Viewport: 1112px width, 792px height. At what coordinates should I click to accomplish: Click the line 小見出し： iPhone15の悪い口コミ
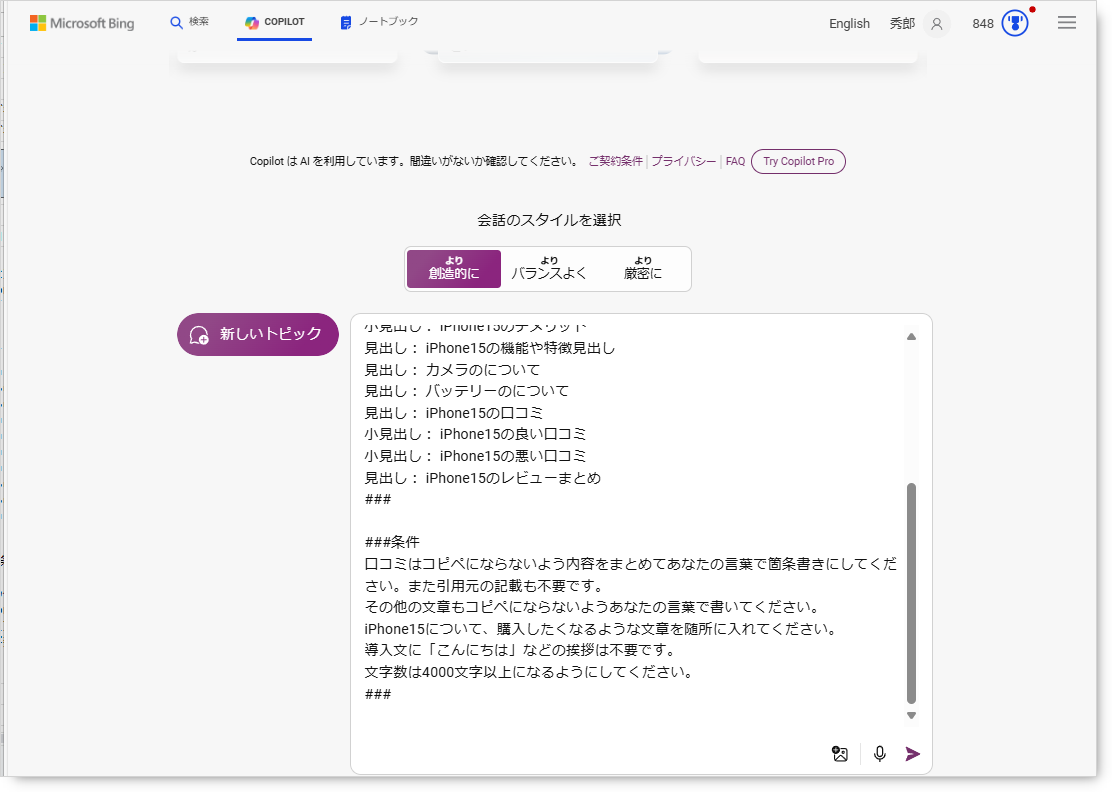coord(476,457)
